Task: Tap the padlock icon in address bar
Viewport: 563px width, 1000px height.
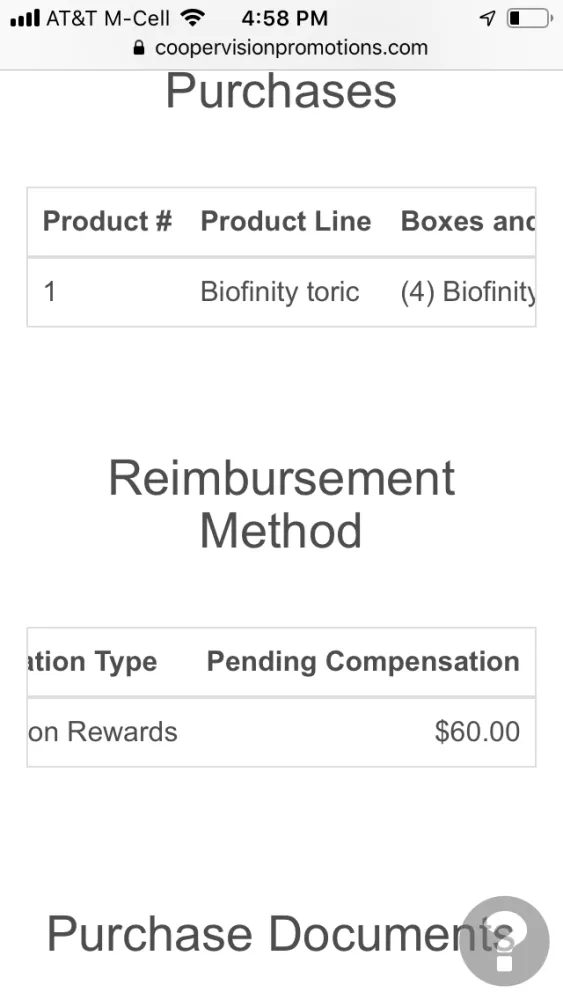Action: coord(139,48)
